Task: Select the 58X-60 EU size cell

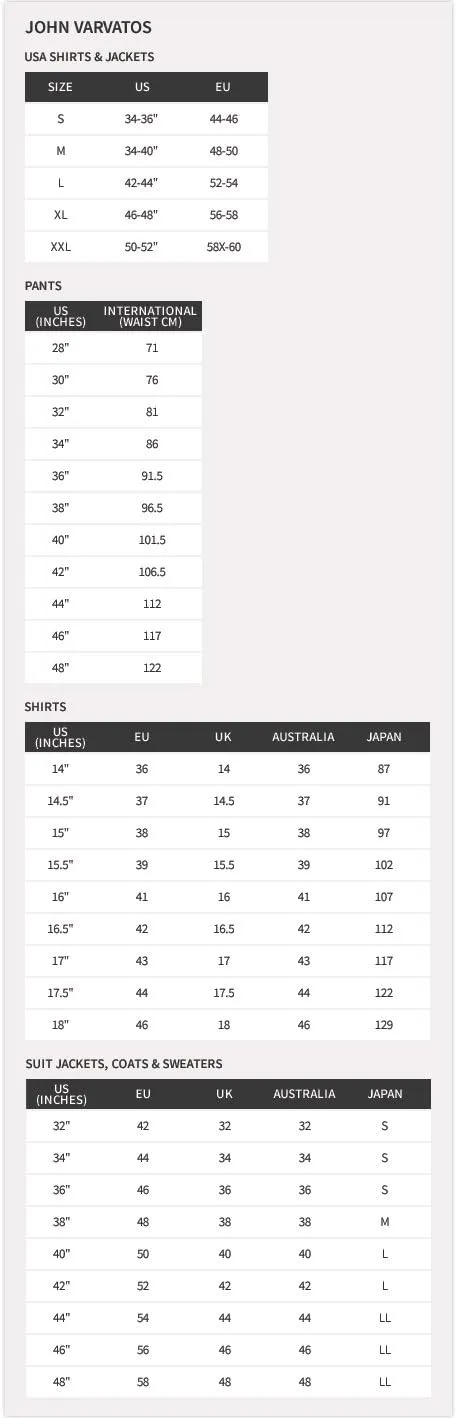Action: click(x=223, y=247)
